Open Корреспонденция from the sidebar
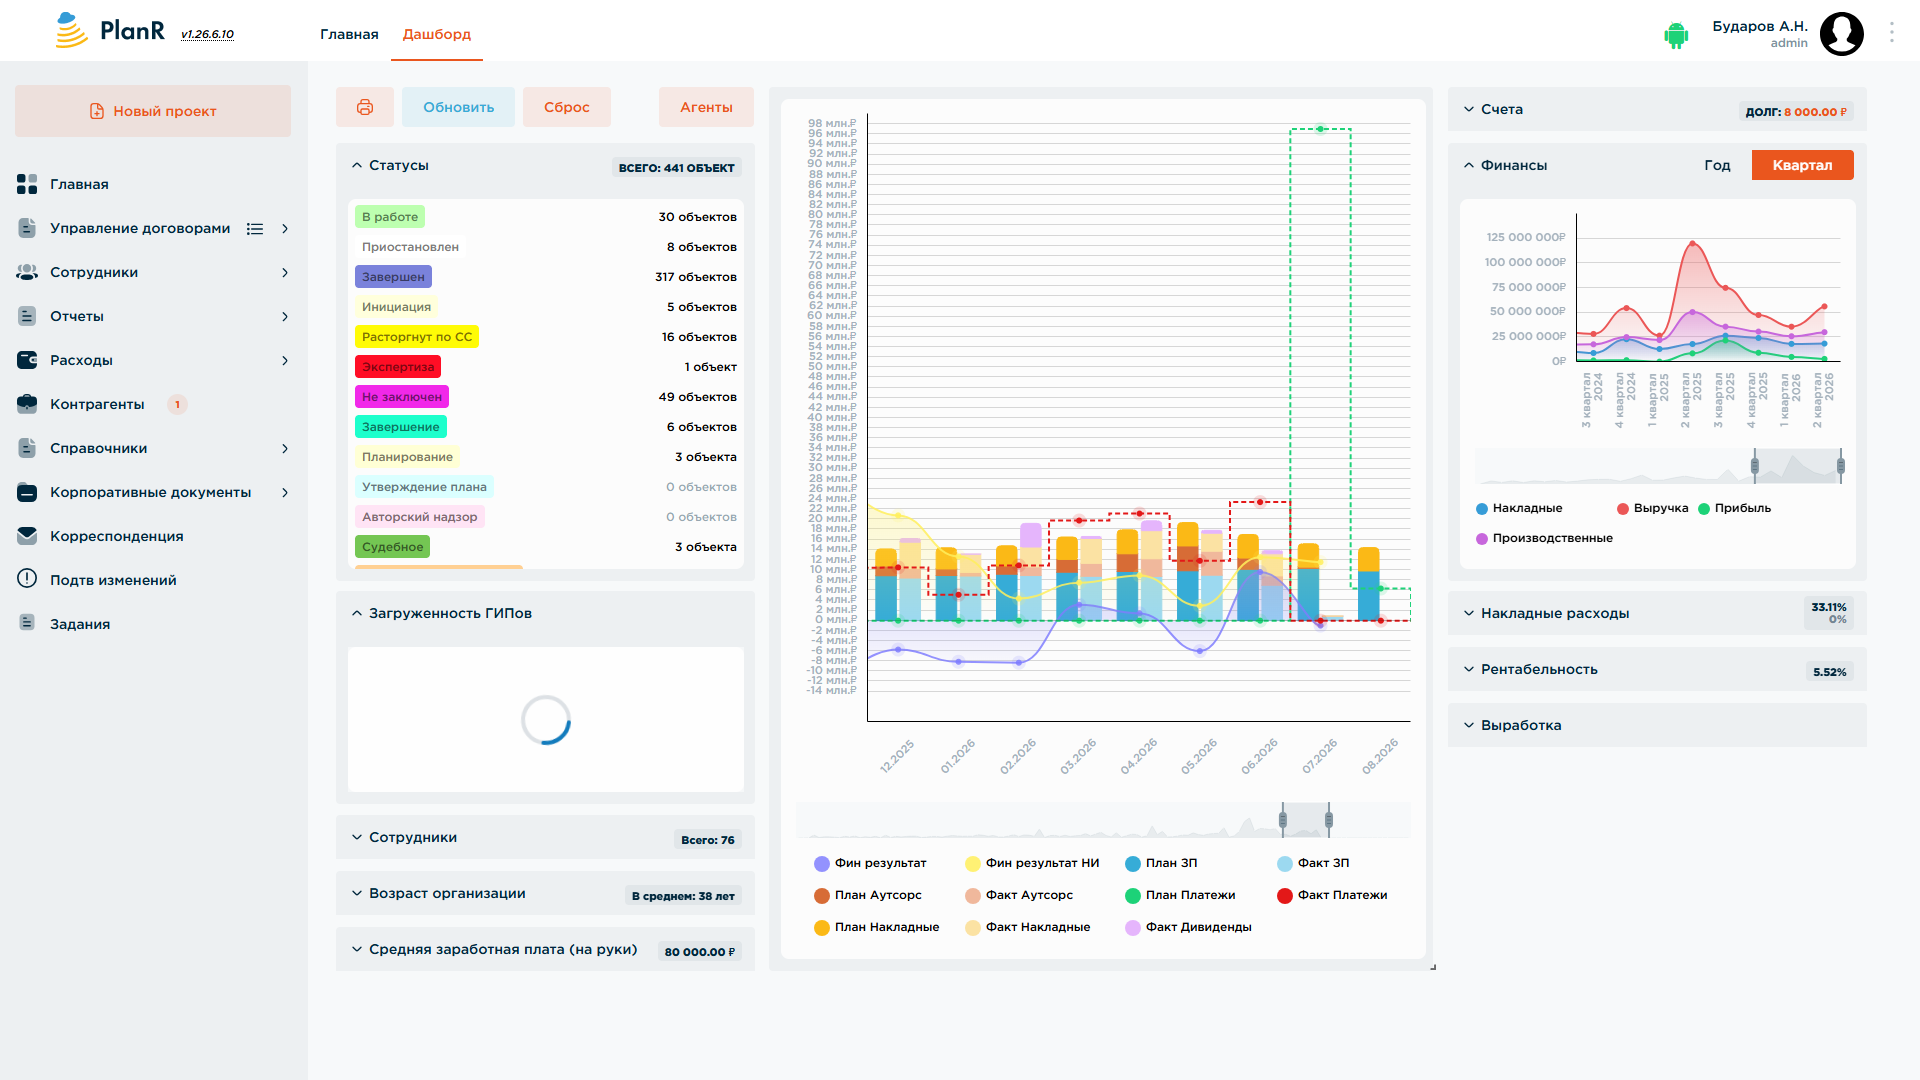1920x1080 pixels. [117, 536]
